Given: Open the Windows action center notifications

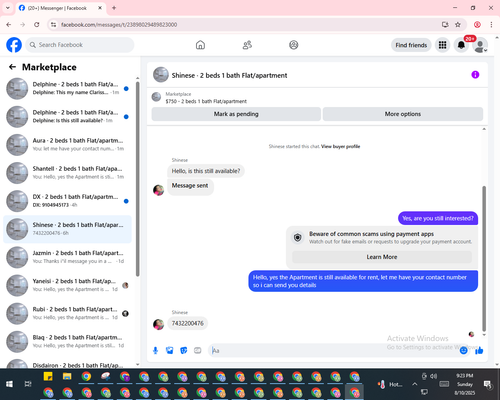Looking at the screenshot, I should click(x=488, y=384).
